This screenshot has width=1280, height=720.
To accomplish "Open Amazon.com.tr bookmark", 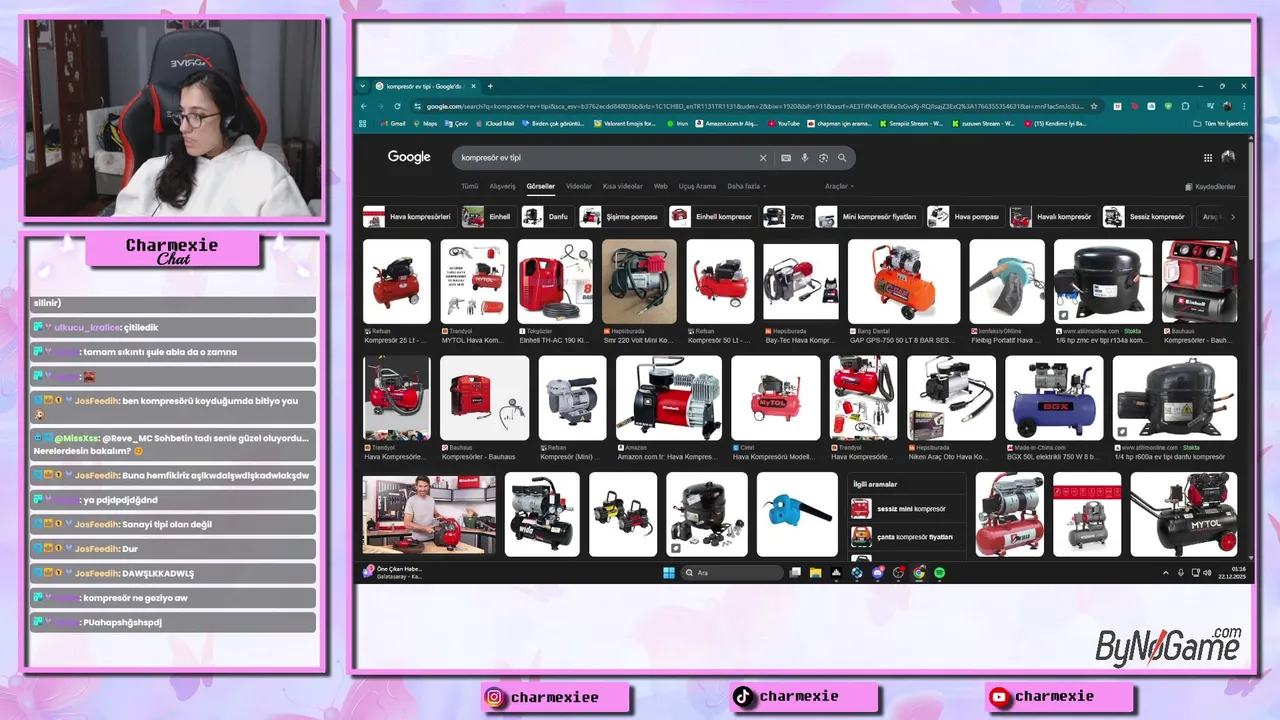I will click(727, 124).
